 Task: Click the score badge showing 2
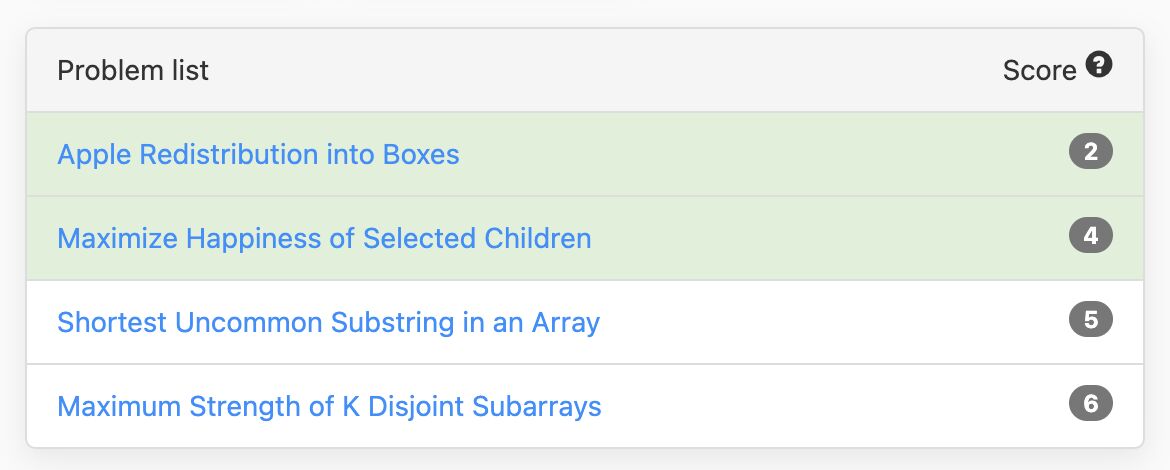pyautogui.click(x=1091, y=151)
